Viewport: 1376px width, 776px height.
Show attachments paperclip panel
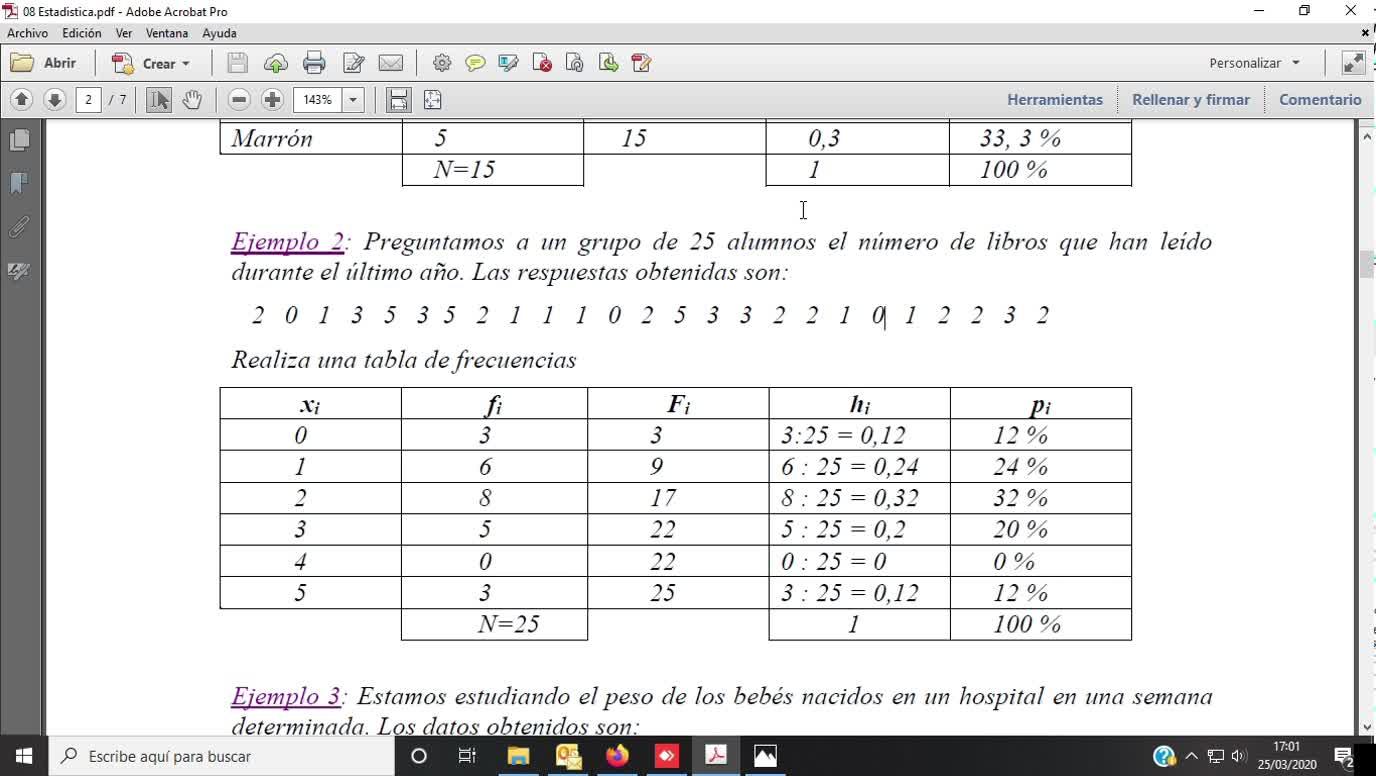pyautogui.click(x=19, y=227)
